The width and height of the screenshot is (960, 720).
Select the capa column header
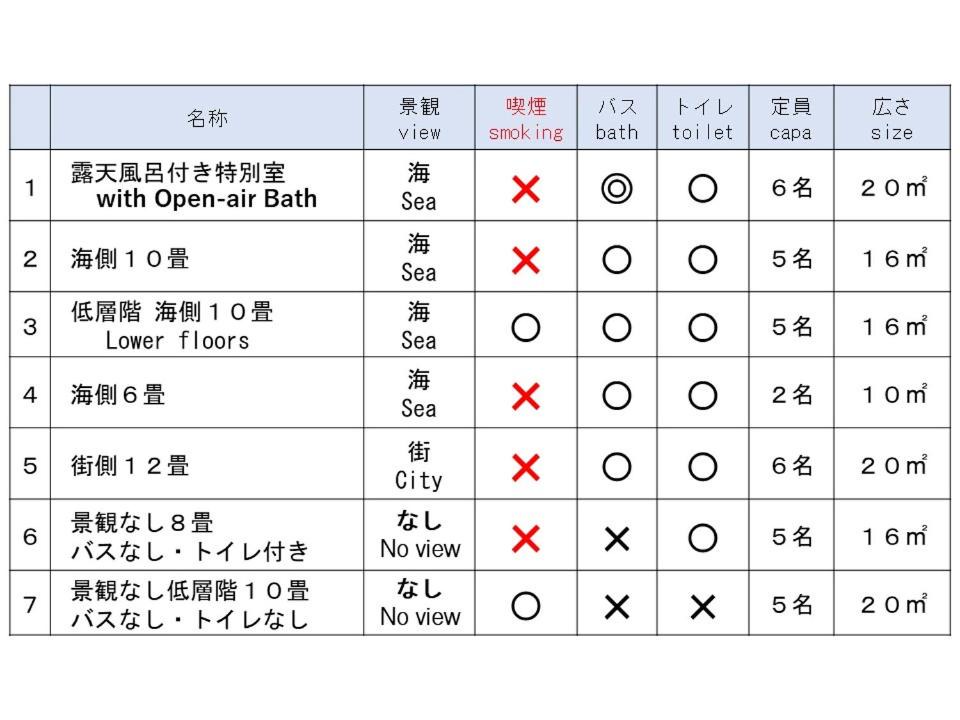coord(790,119)
